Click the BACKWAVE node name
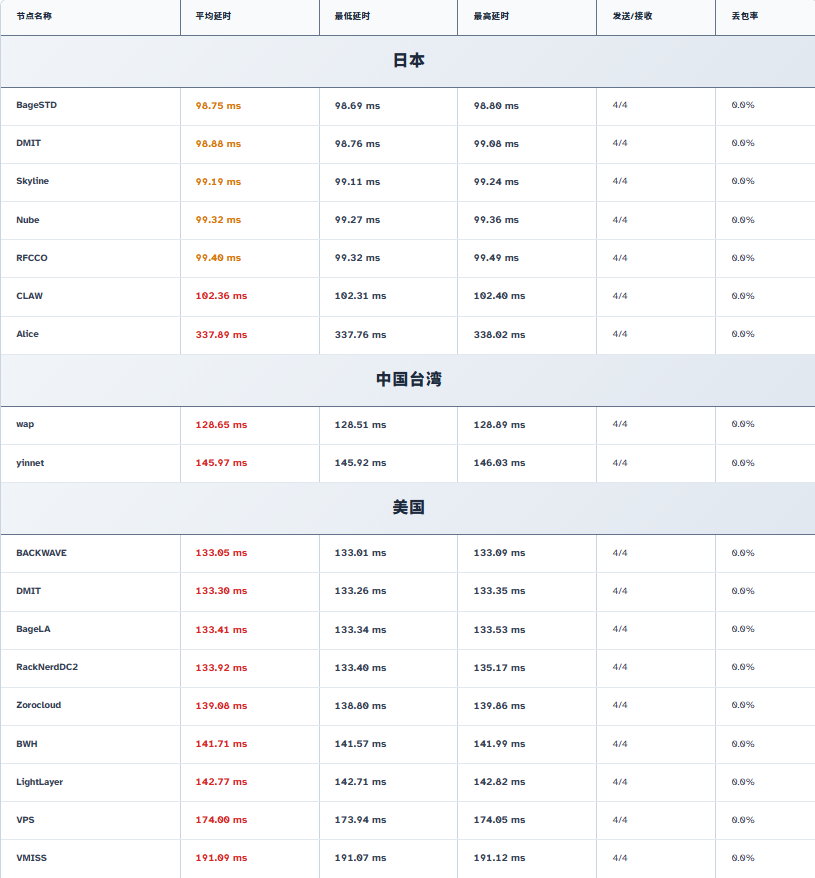This screenshot has width=815, height=878. click(41, 553)
